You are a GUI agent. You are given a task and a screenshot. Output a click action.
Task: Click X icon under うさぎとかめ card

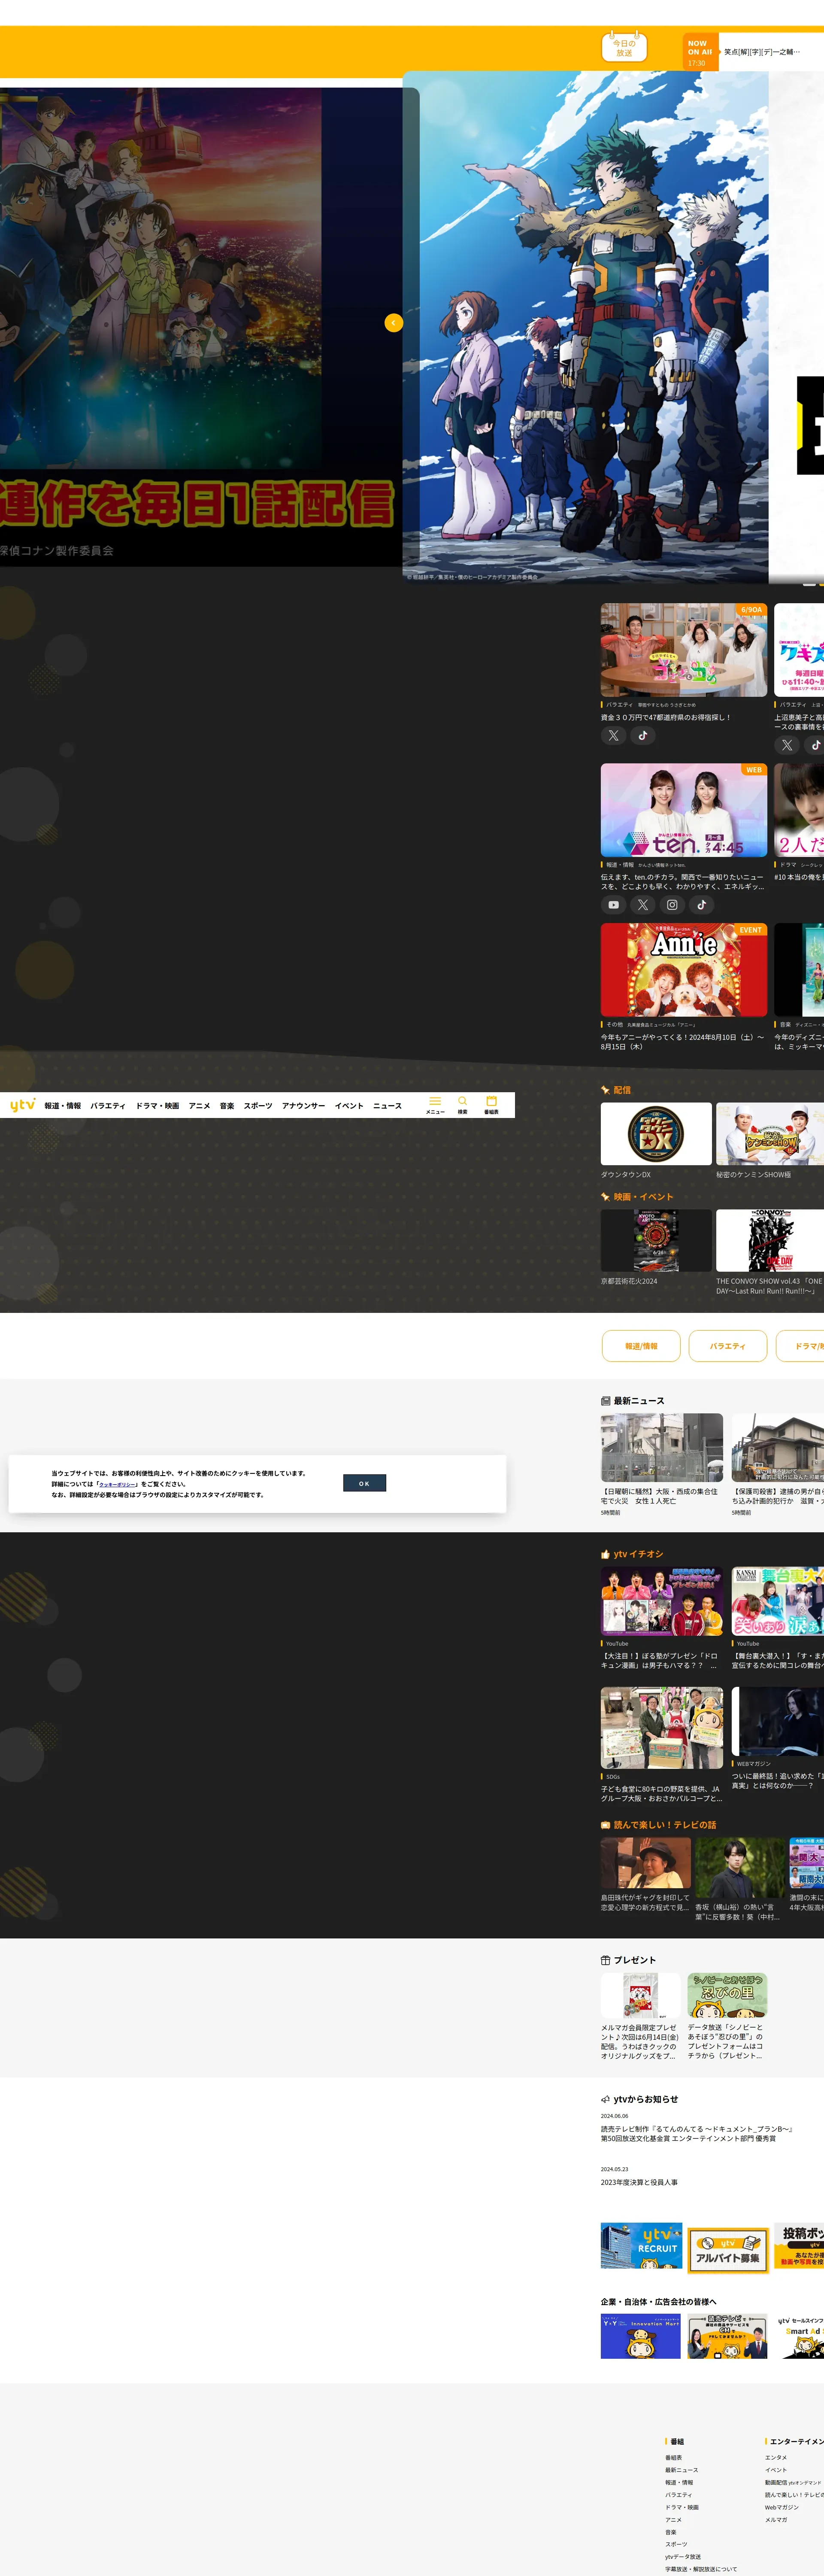click(614, 736)
